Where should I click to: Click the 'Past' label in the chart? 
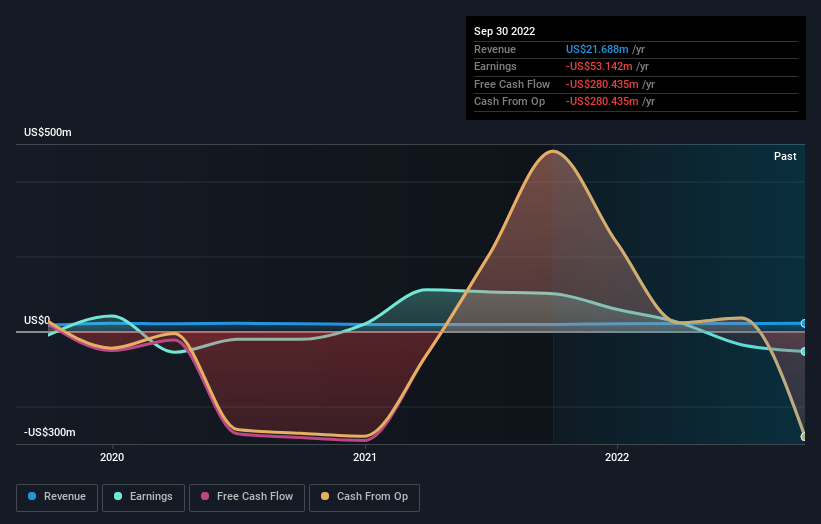785,157
